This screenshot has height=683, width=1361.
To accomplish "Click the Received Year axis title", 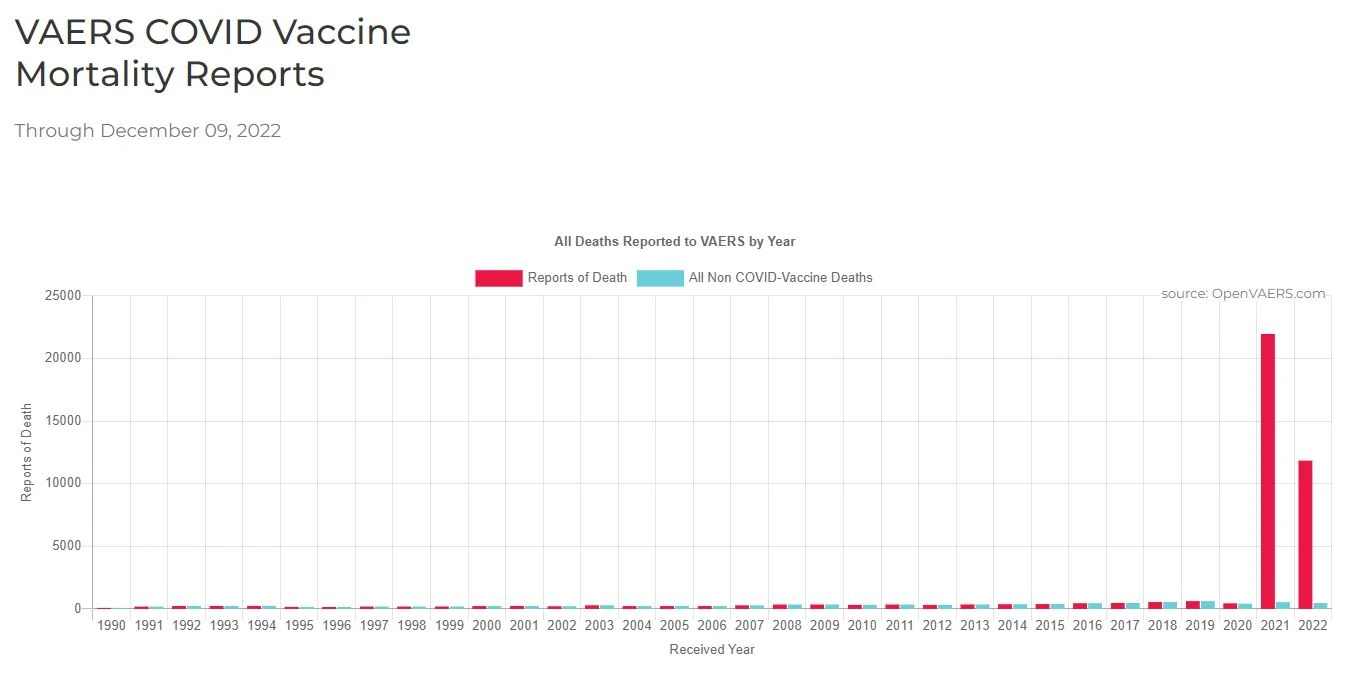I will (x=711, y=650).
